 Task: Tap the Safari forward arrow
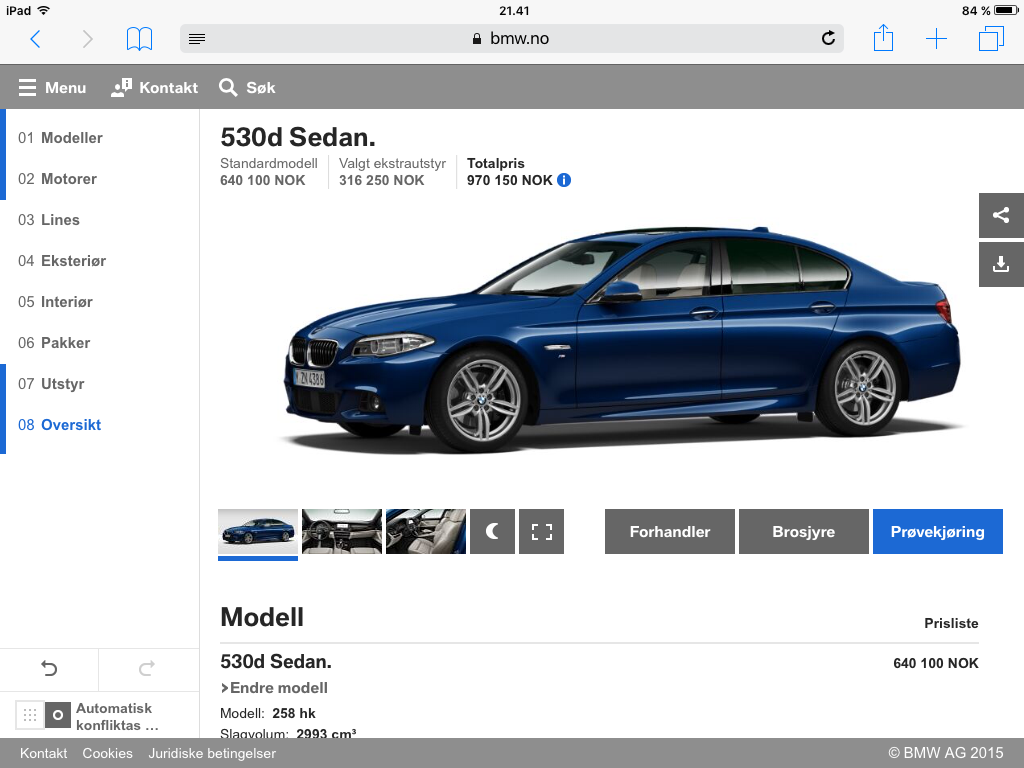pyautogui.click(x=88, y=39)
